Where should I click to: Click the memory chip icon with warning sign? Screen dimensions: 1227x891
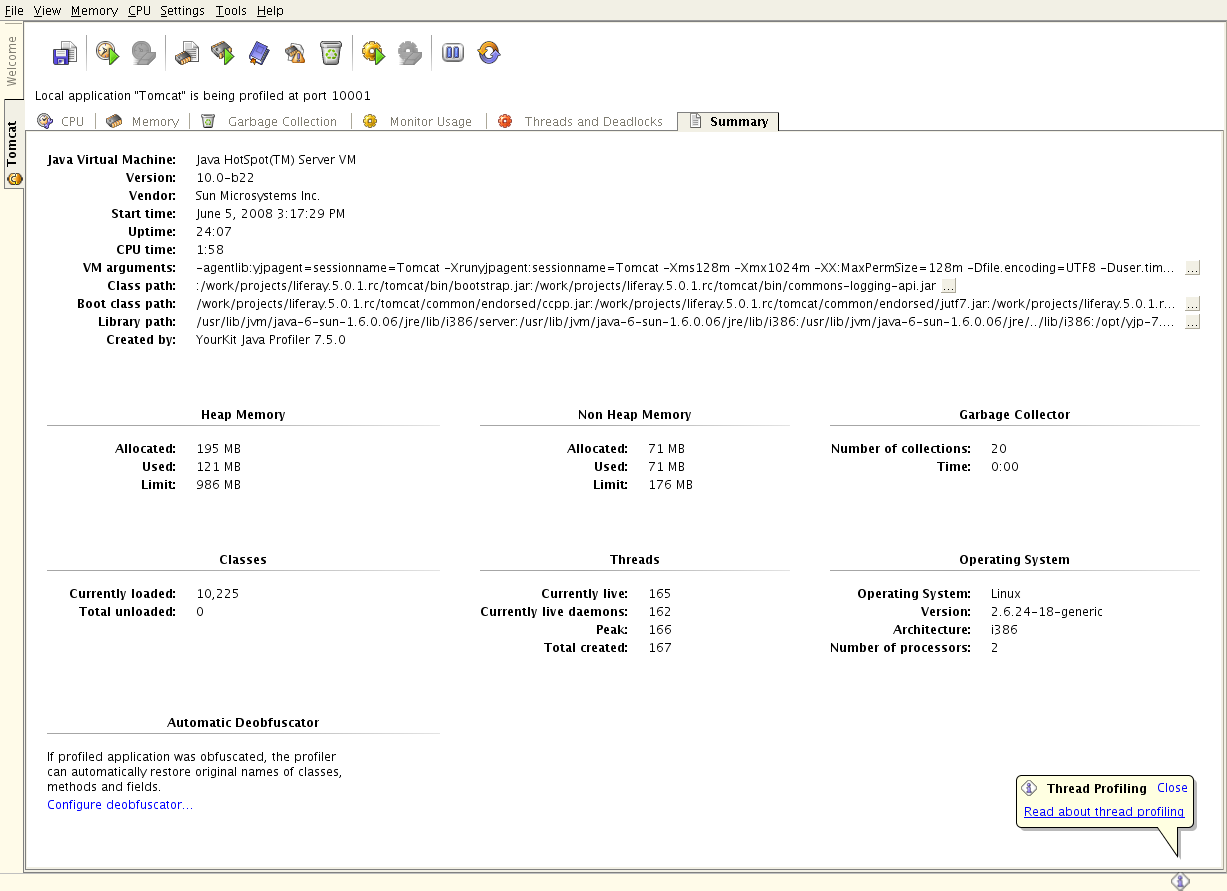tap(295, 53)
